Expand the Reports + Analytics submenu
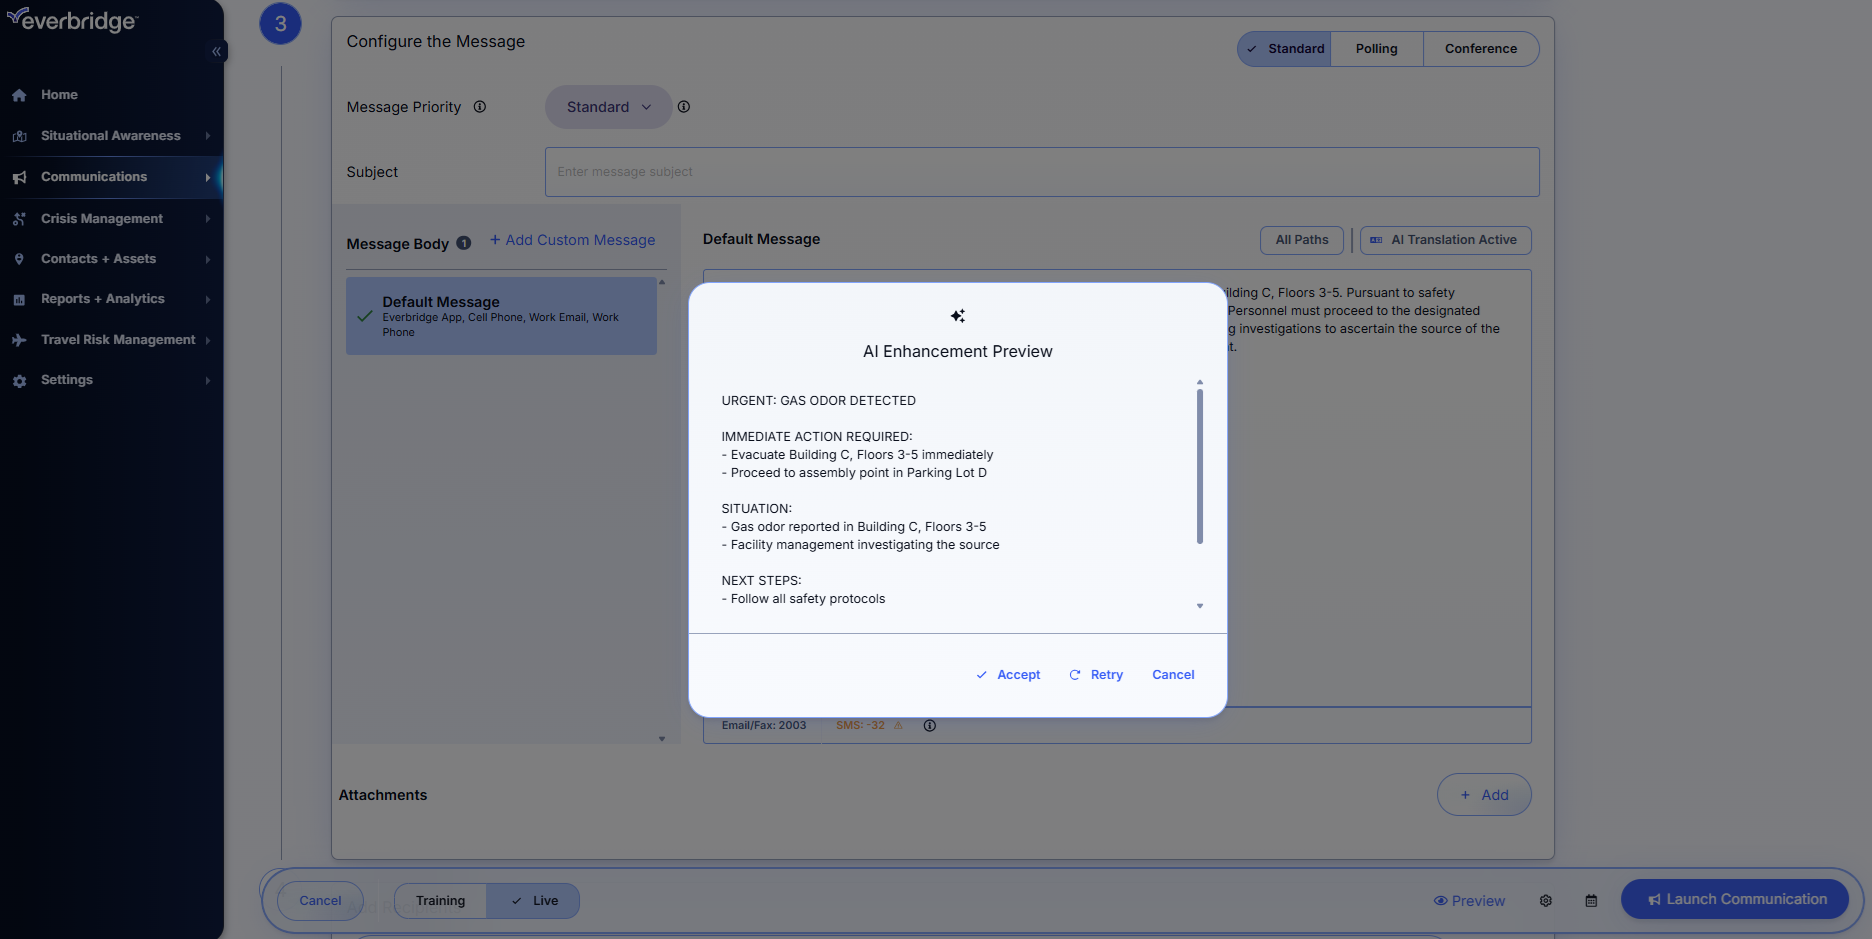The height and width of the screenshot is (939, 1872). pos(103,299)
